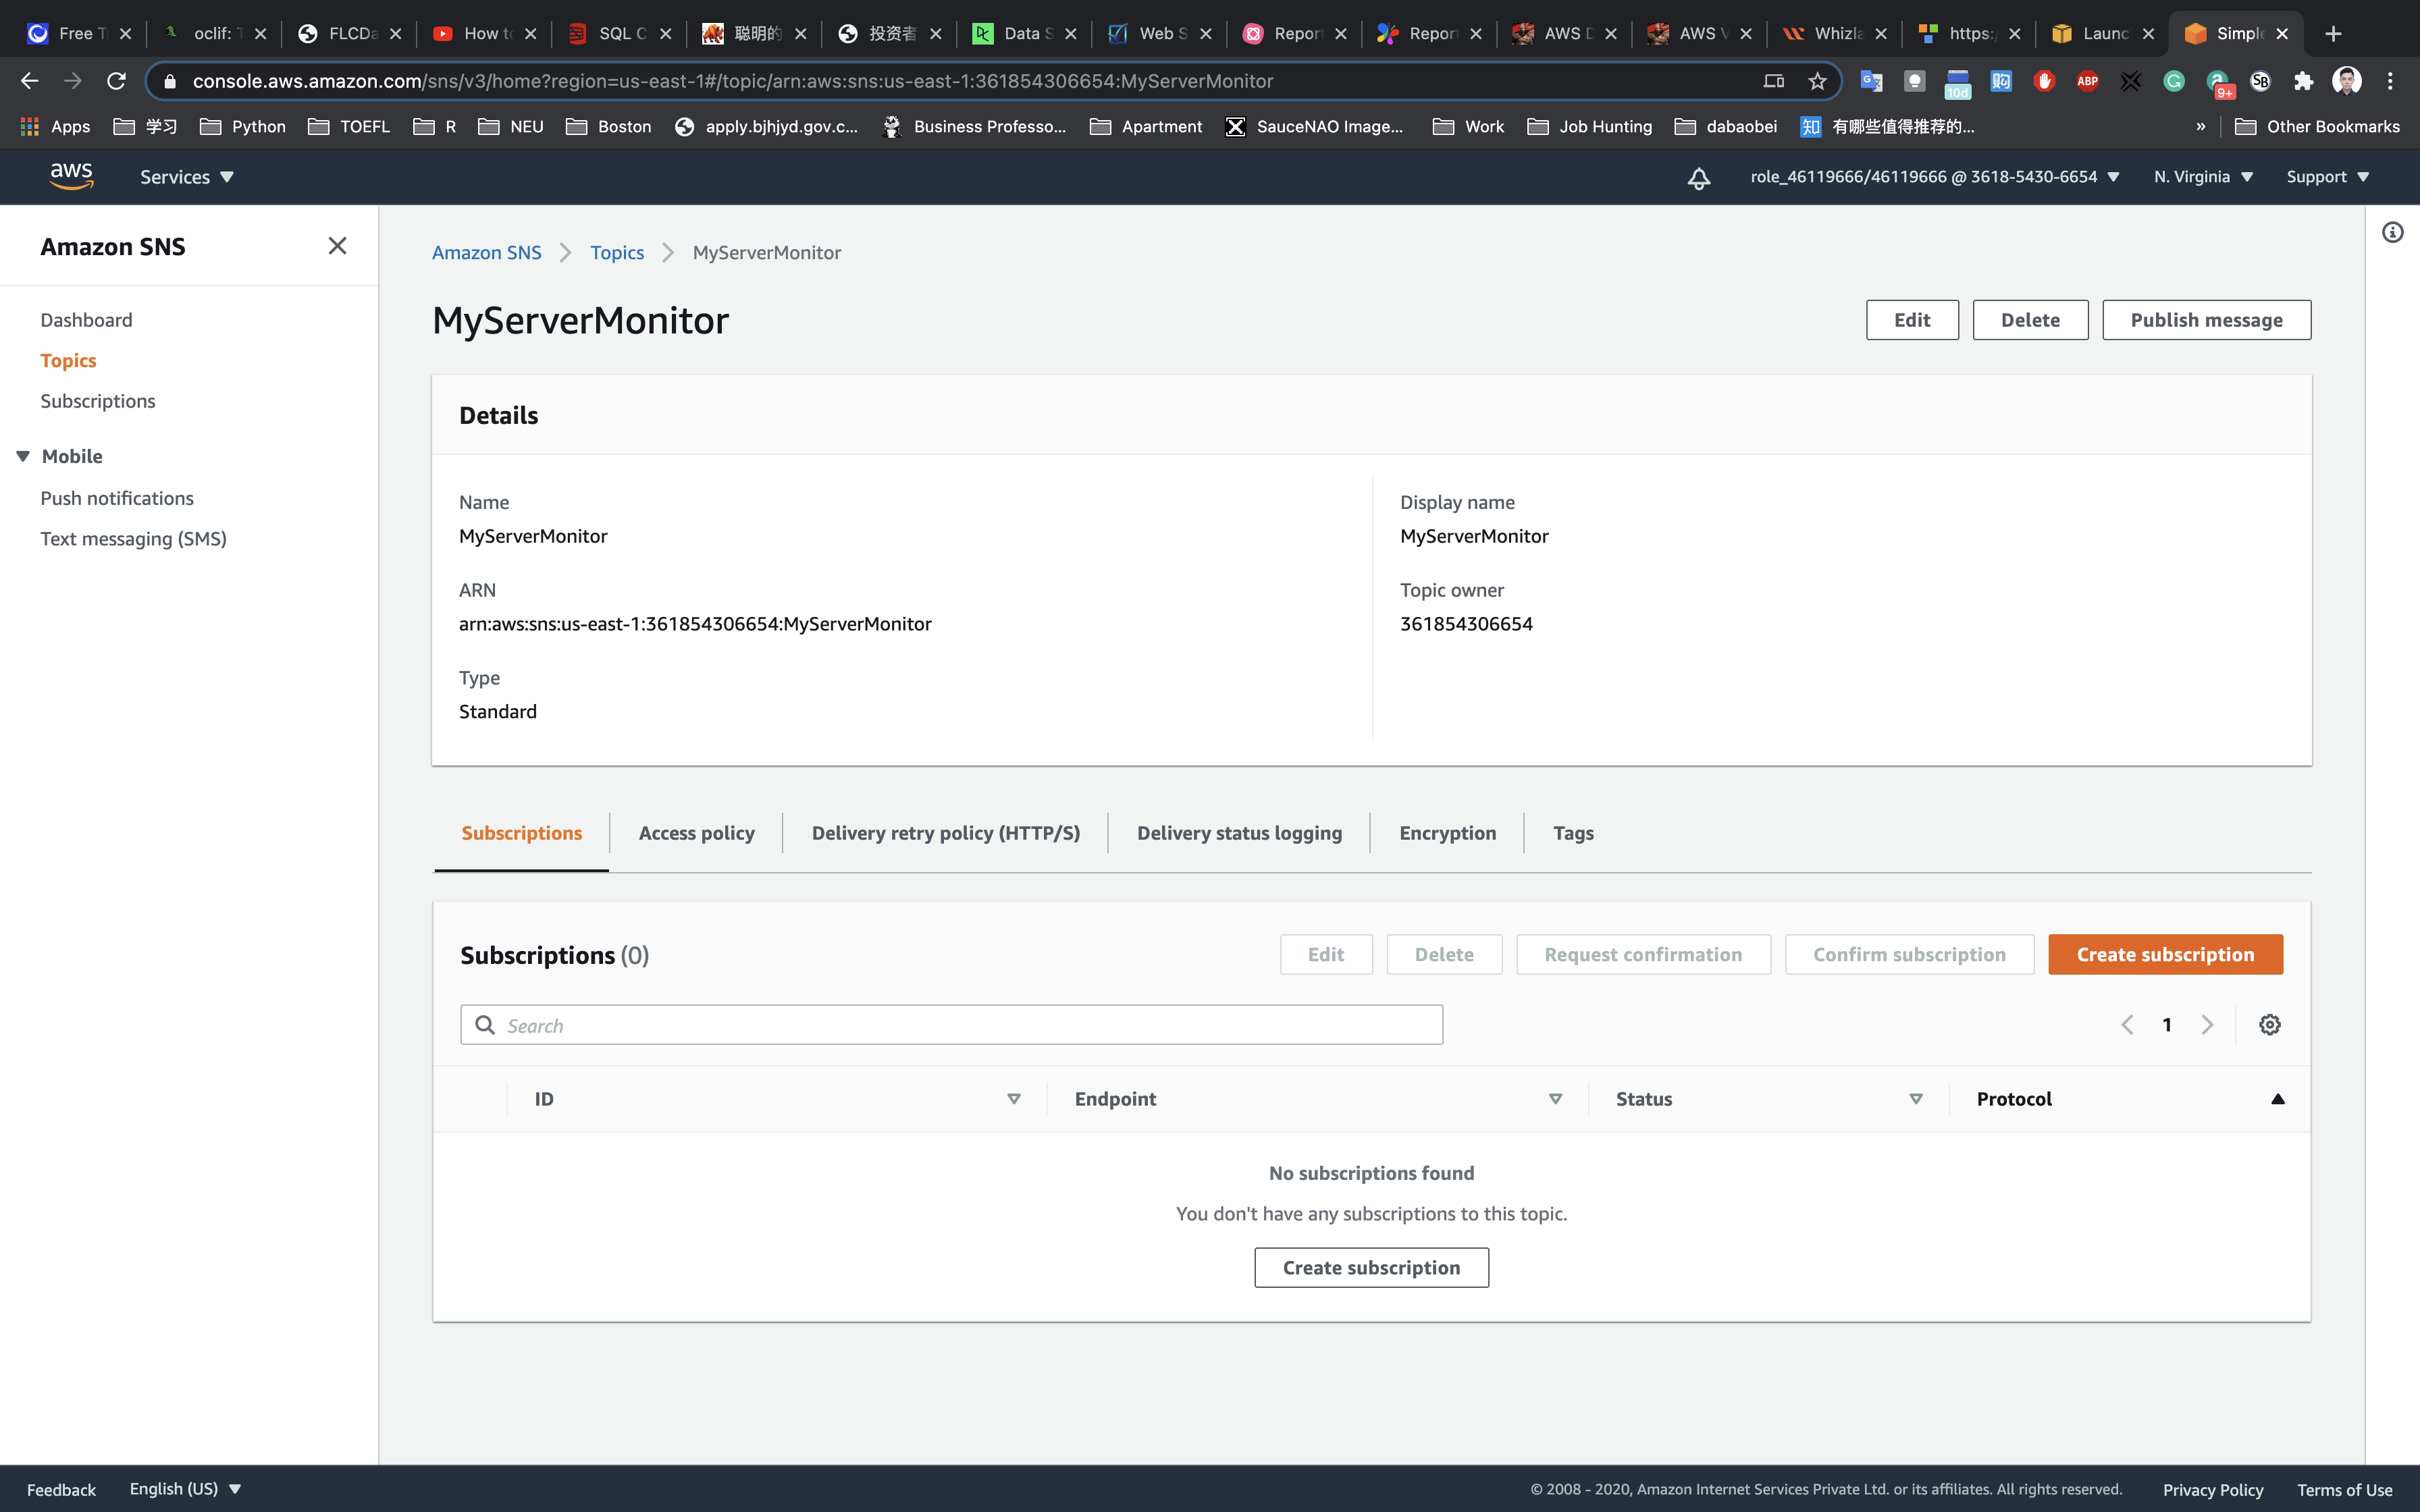Switch to the Access policy tab
This screenshot has width=2420, height=1512.
696,833
